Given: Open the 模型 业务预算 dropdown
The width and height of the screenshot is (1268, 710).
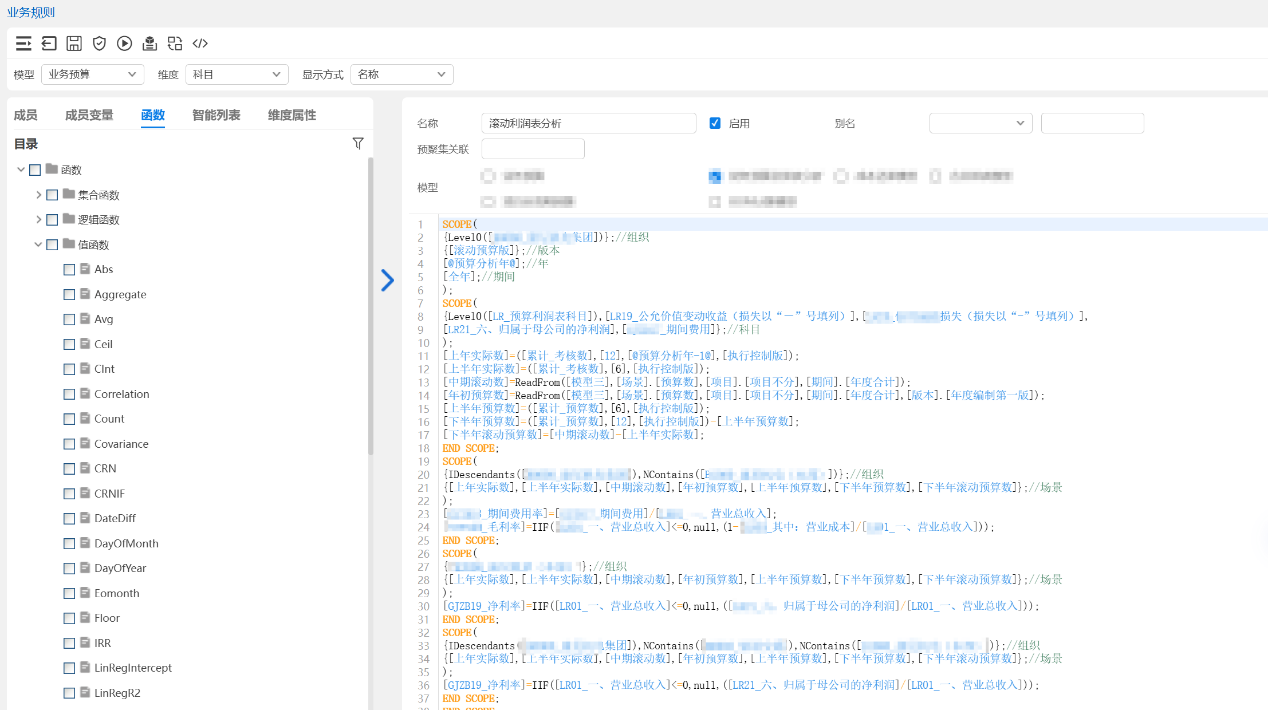Looking at the screenshot, I should point(92,74).
